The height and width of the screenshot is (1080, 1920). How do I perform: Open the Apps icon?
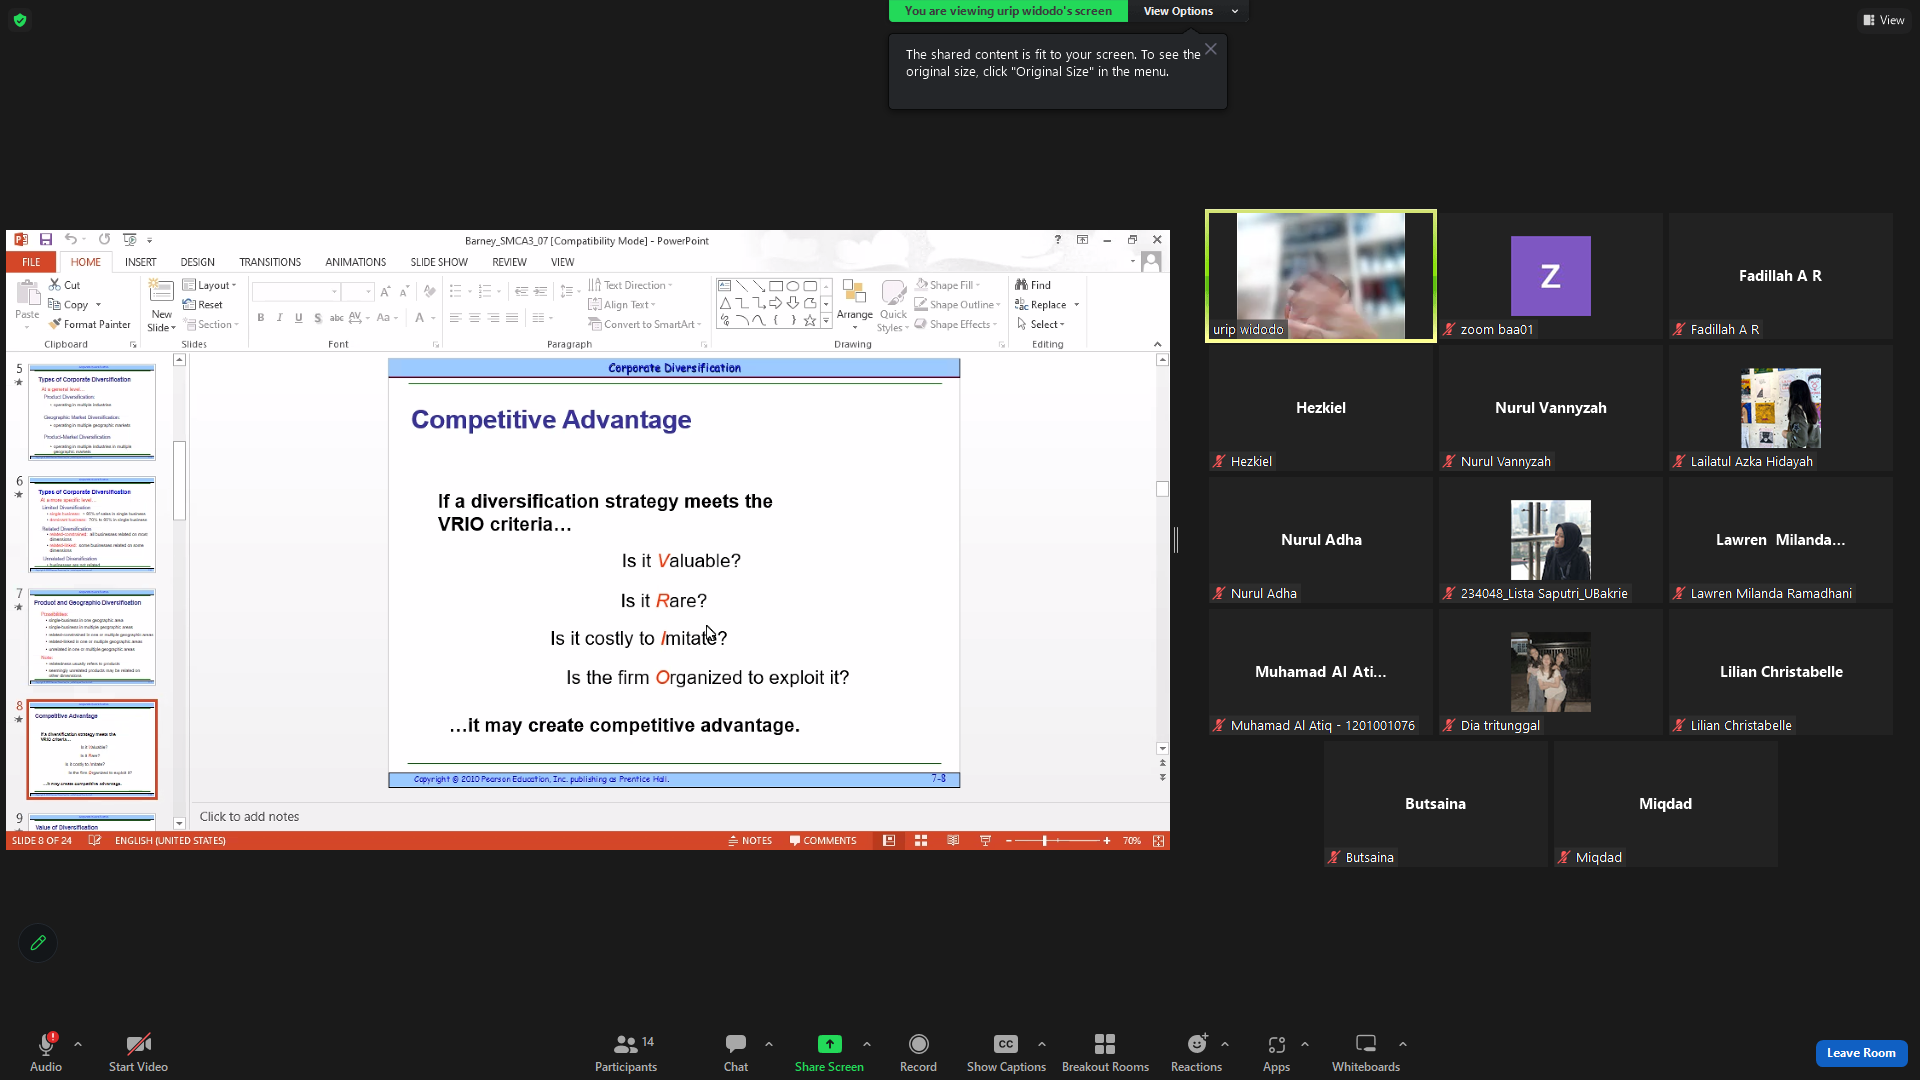[1276, 1044]
